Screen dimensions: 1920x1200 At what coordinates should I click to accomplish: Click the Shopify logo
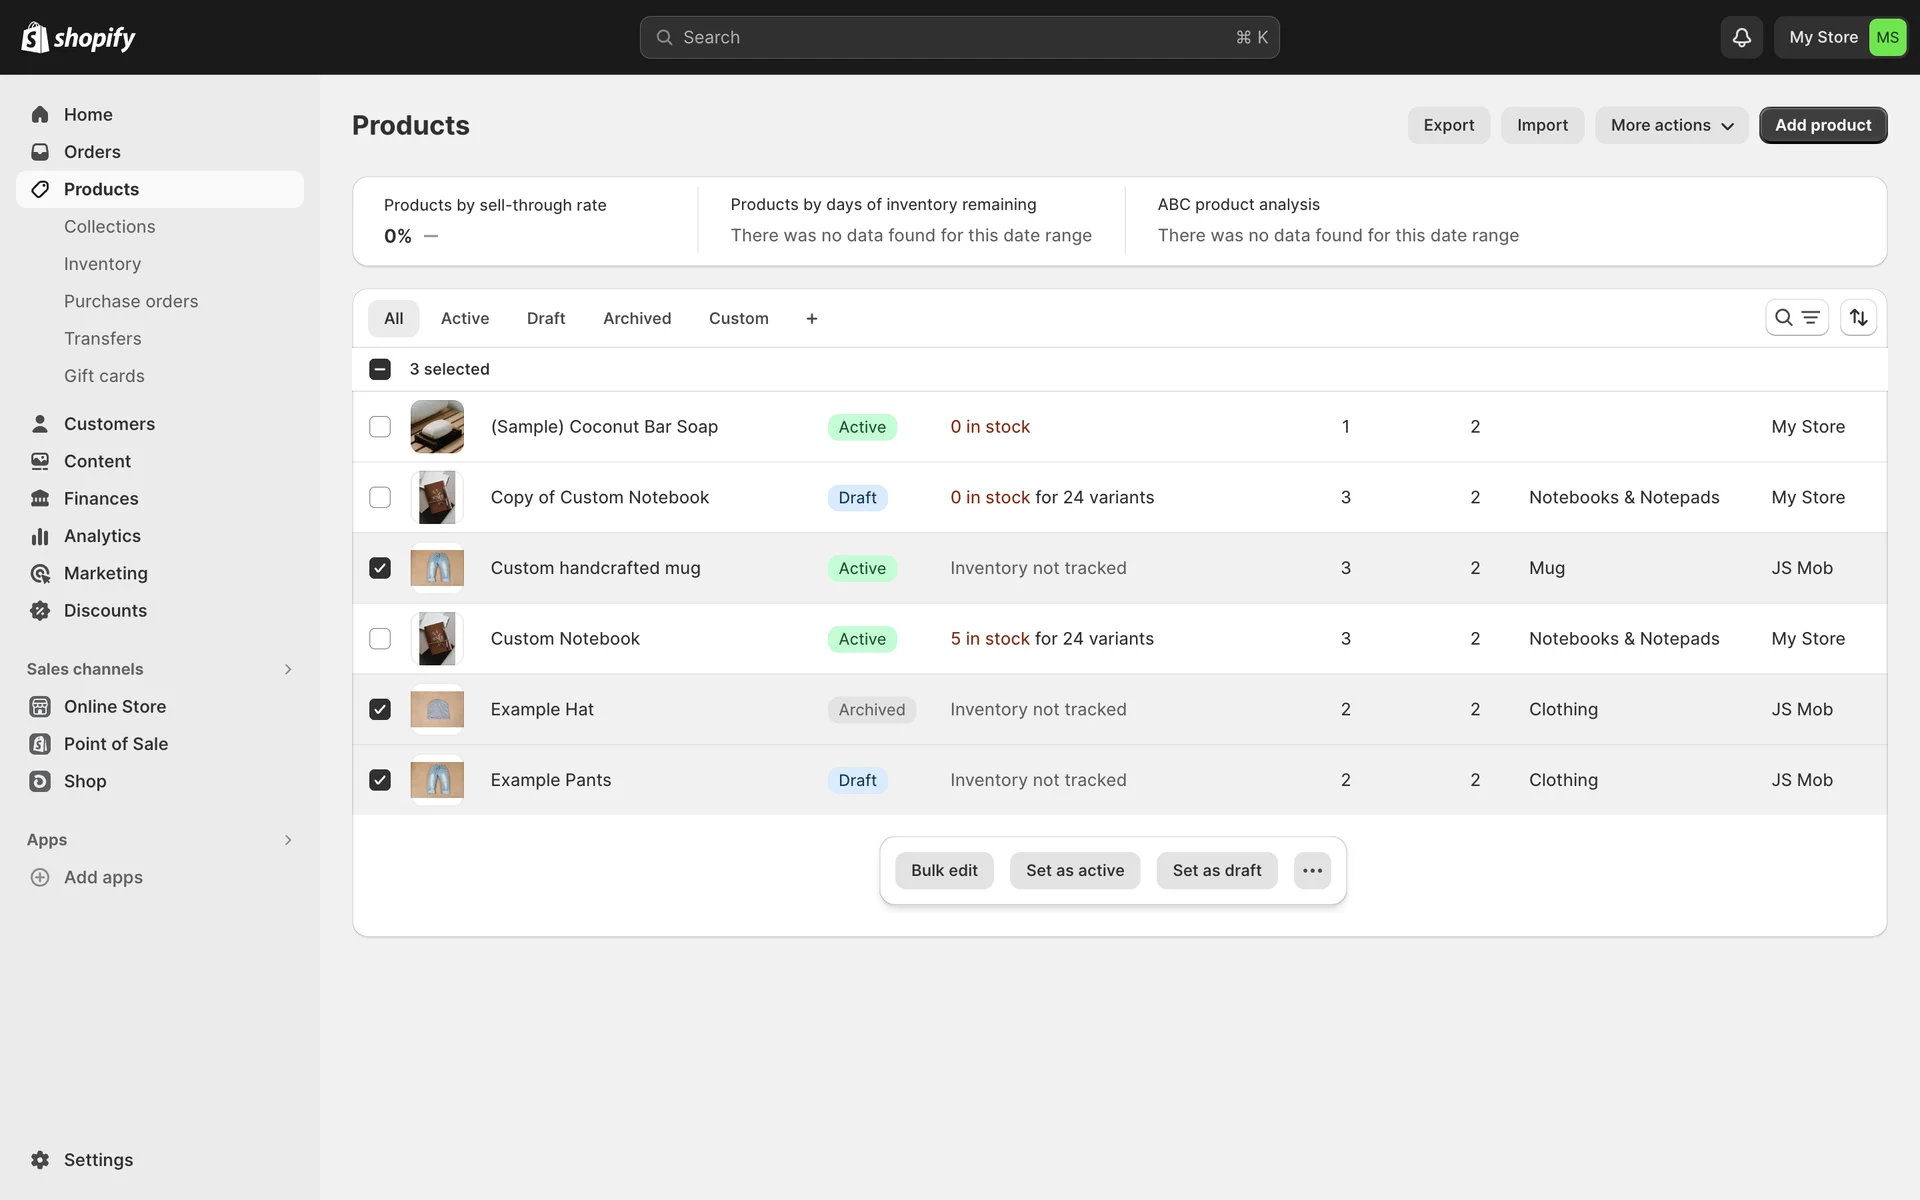point(78,38)
